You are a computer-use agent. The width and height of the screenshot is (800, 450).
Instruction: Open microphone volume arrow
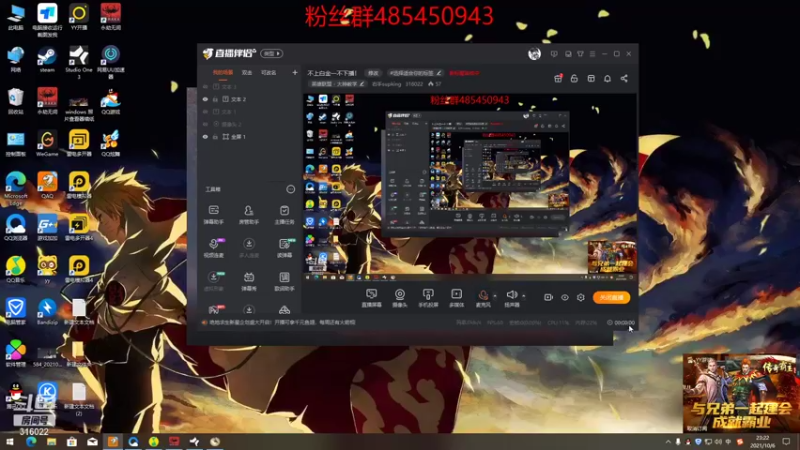point(494,295)
